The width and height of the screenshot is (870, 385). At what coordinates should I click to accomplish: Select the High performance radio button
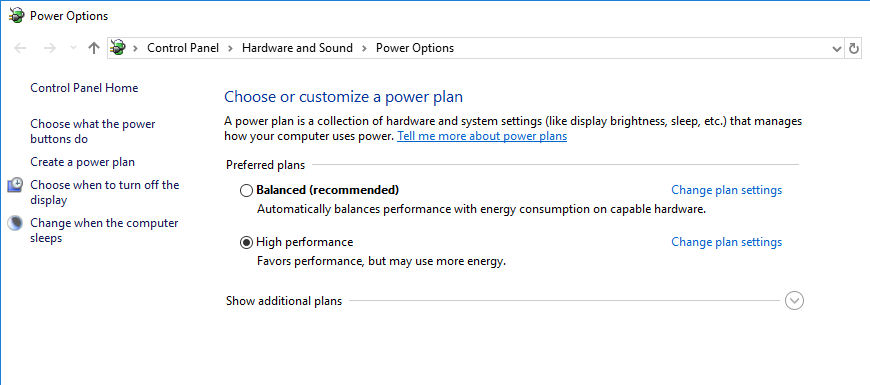coord(246,242)
